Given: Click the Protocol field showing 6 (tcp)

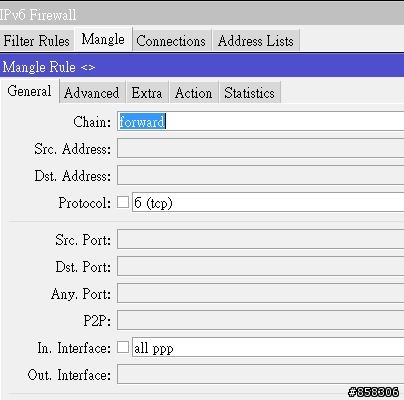Looking at the screenshot, I should pos(268,202).
